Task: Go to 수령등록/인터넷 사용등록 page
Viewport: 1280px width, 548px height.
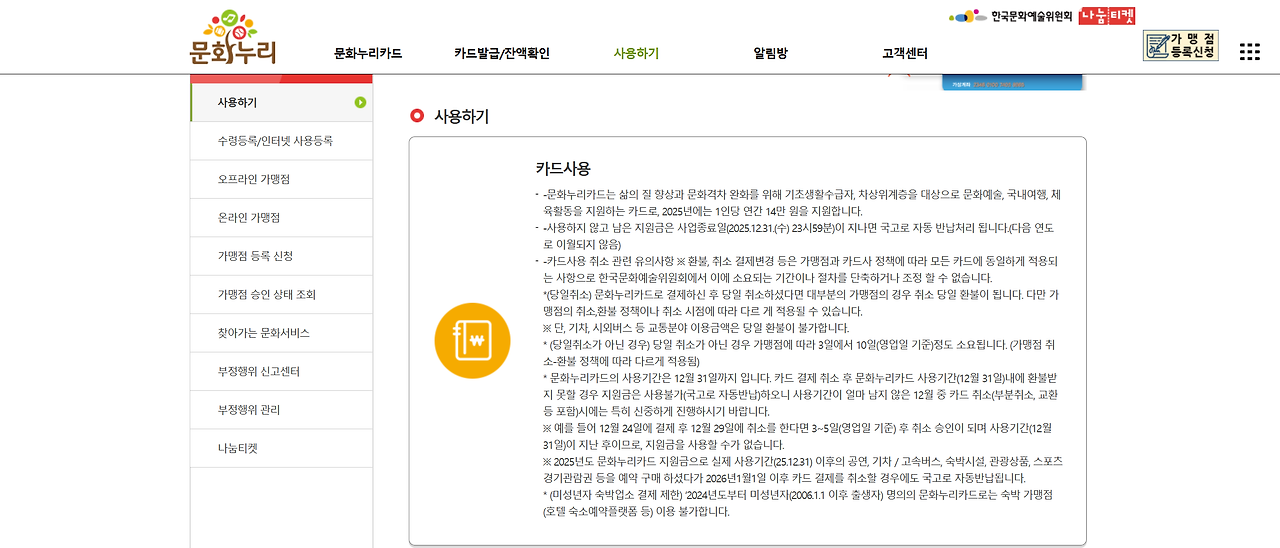Action: 281,141
